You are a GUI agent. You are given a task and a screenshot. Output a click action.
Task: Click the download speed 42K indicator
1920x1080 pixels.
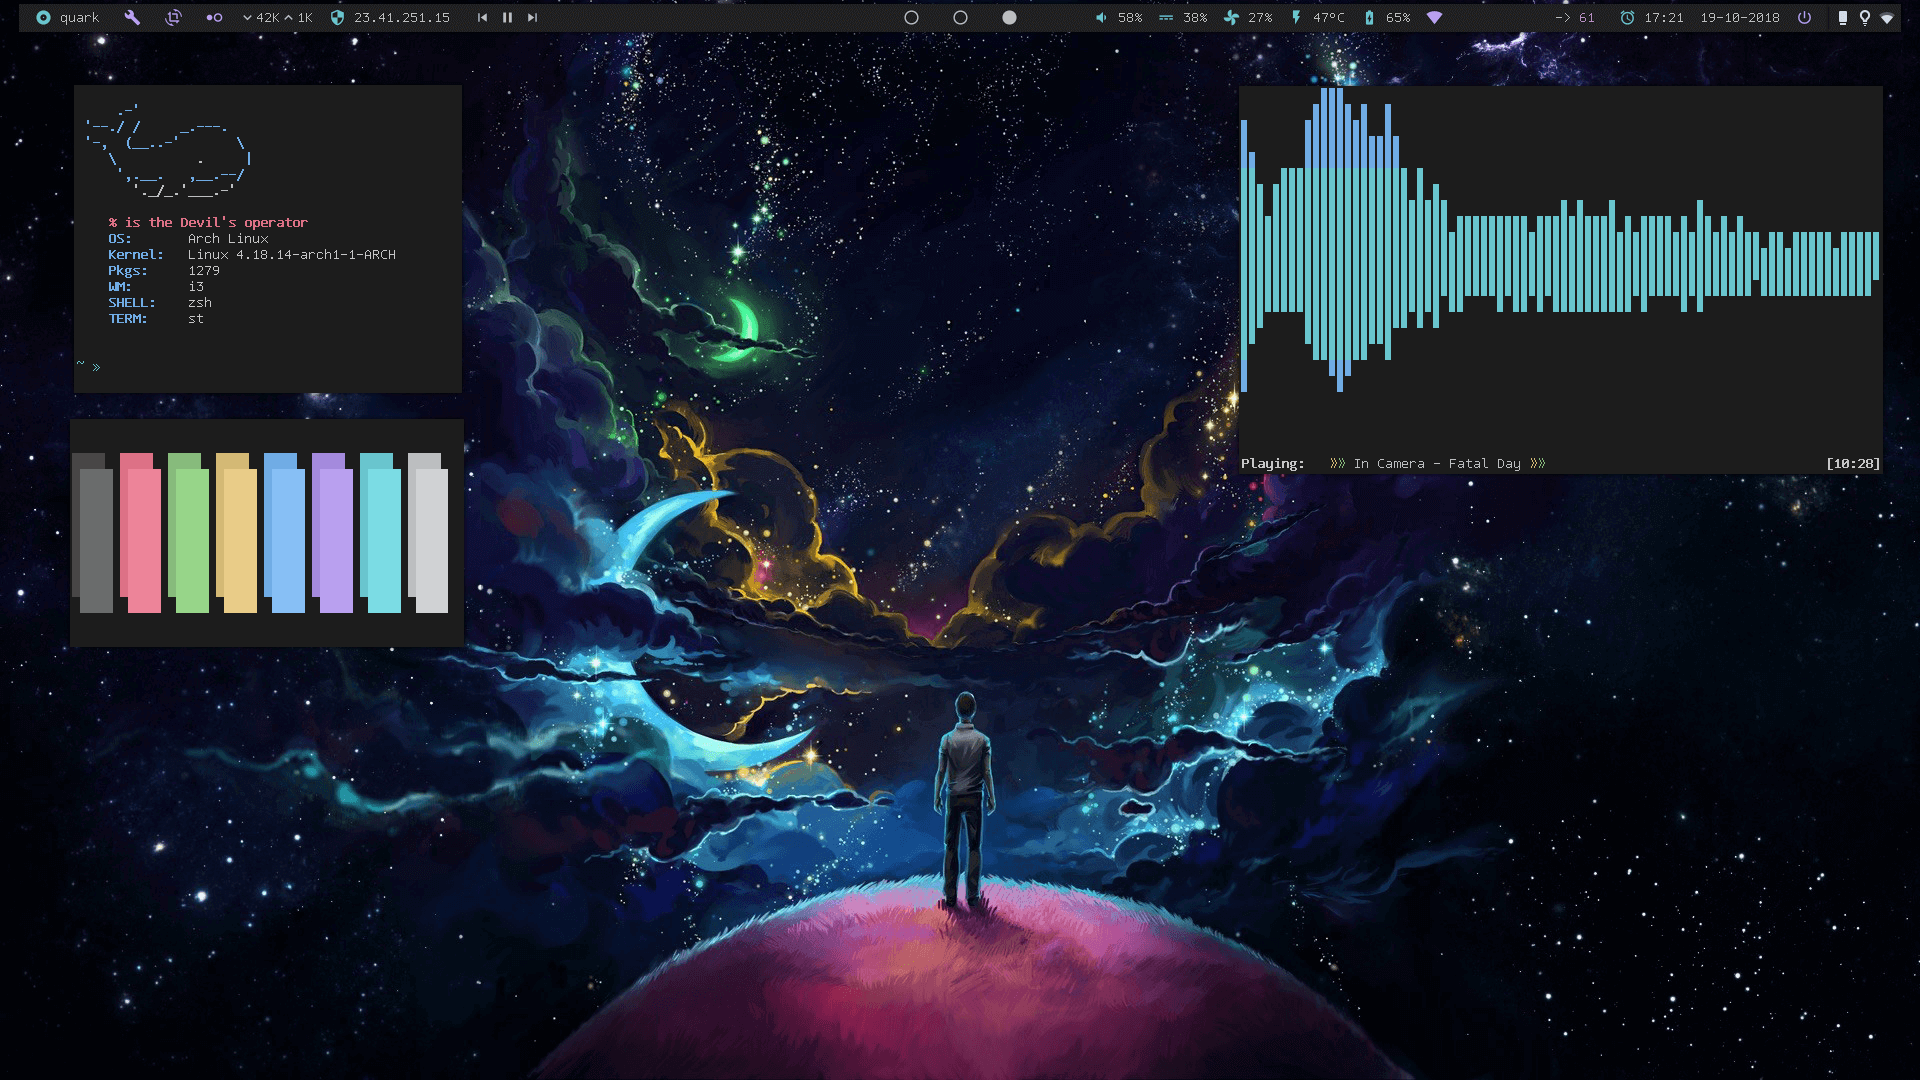click(x=262, y=18)
